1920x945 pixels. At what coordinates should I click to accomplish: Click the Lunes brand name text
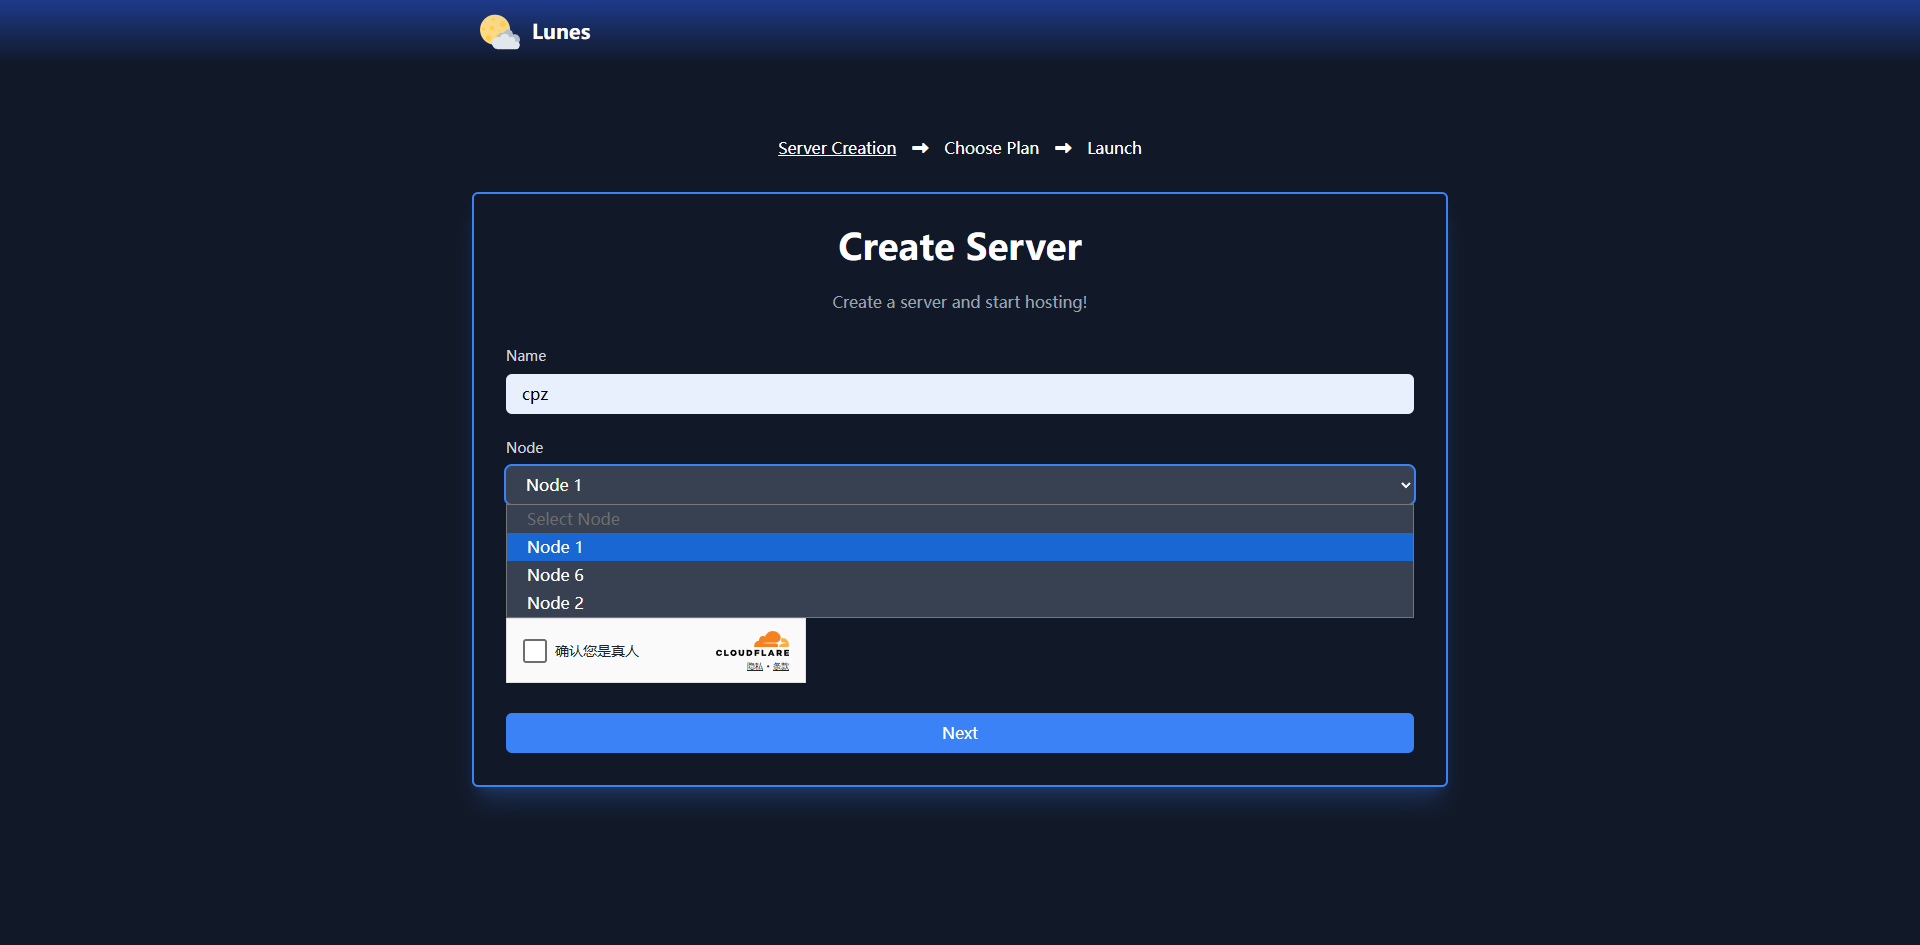pos(561,32)
